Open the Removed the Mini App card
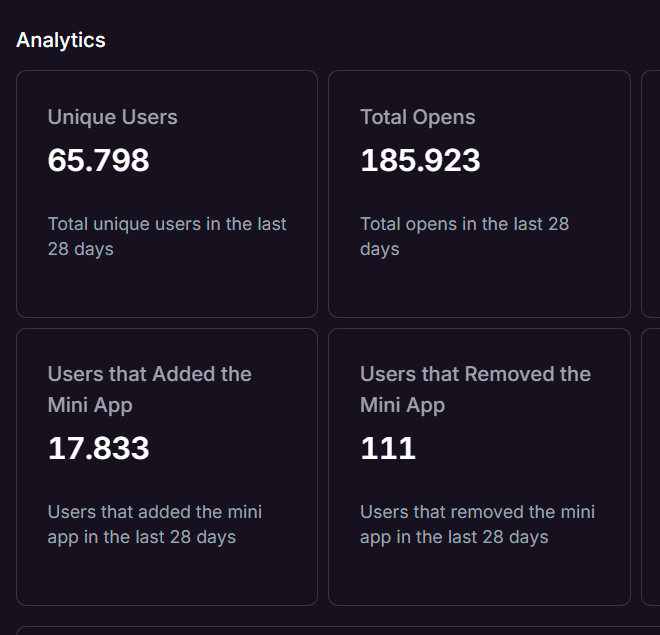 [x=479, y=467]
